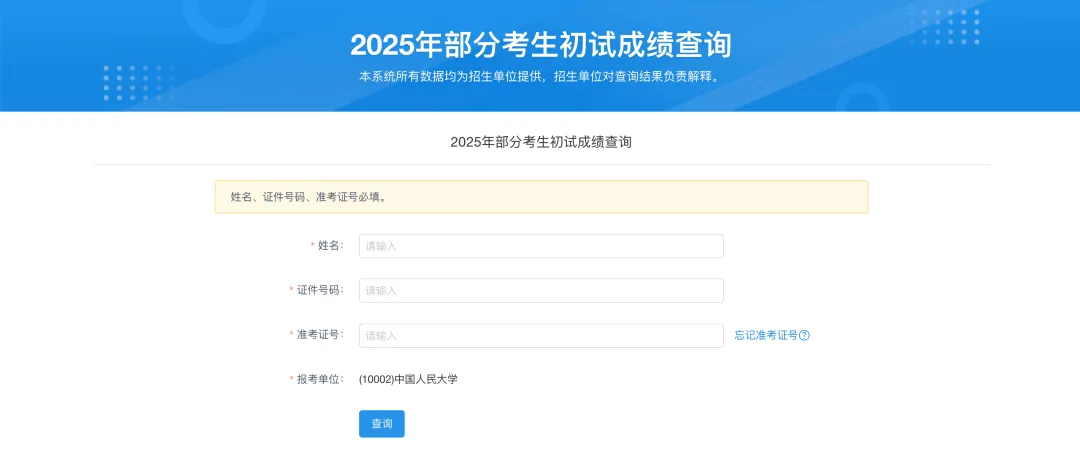
Task: Click the red asterisk beside 证件号码
Action: tap(291, 290)
